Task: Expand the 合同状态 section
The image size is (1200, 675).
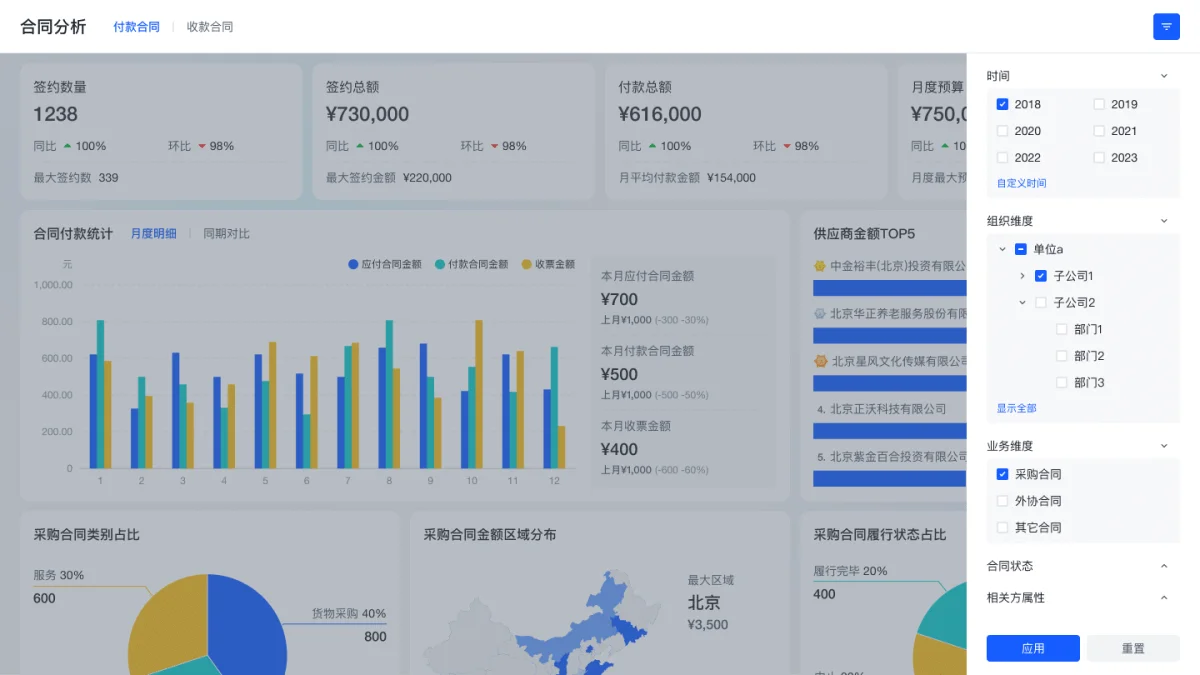Action: [1164, 566]
